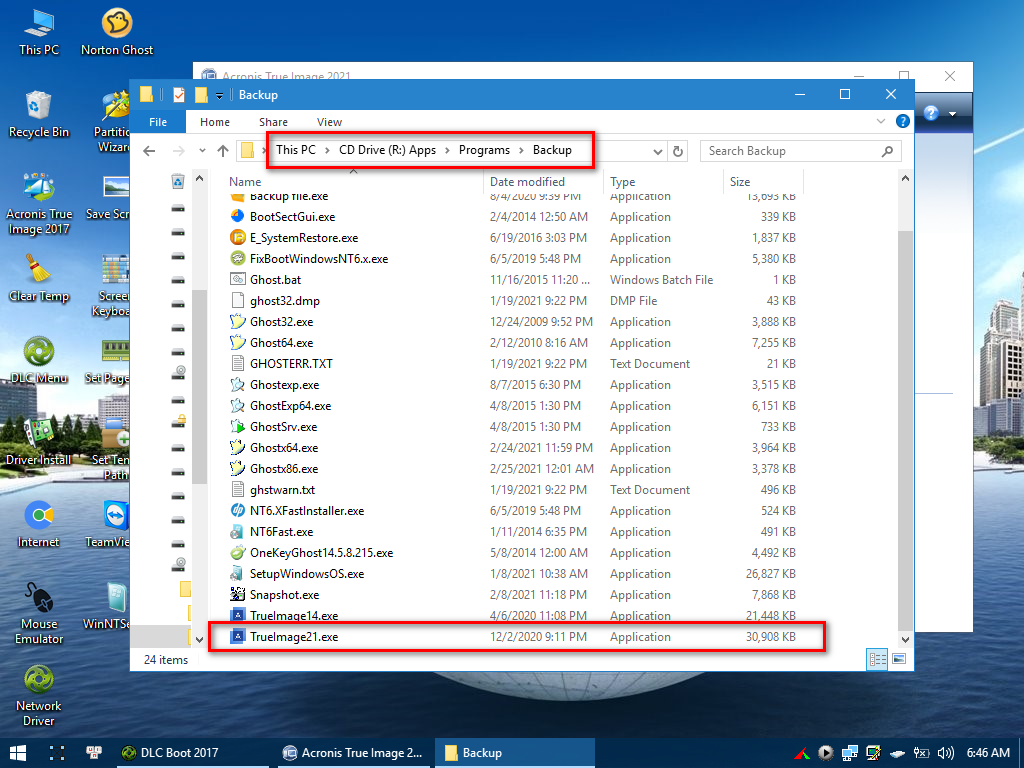Click the GhostSrv.exe file icon
The height and width of the screenshot is (768, 1024).
(238, 427)
